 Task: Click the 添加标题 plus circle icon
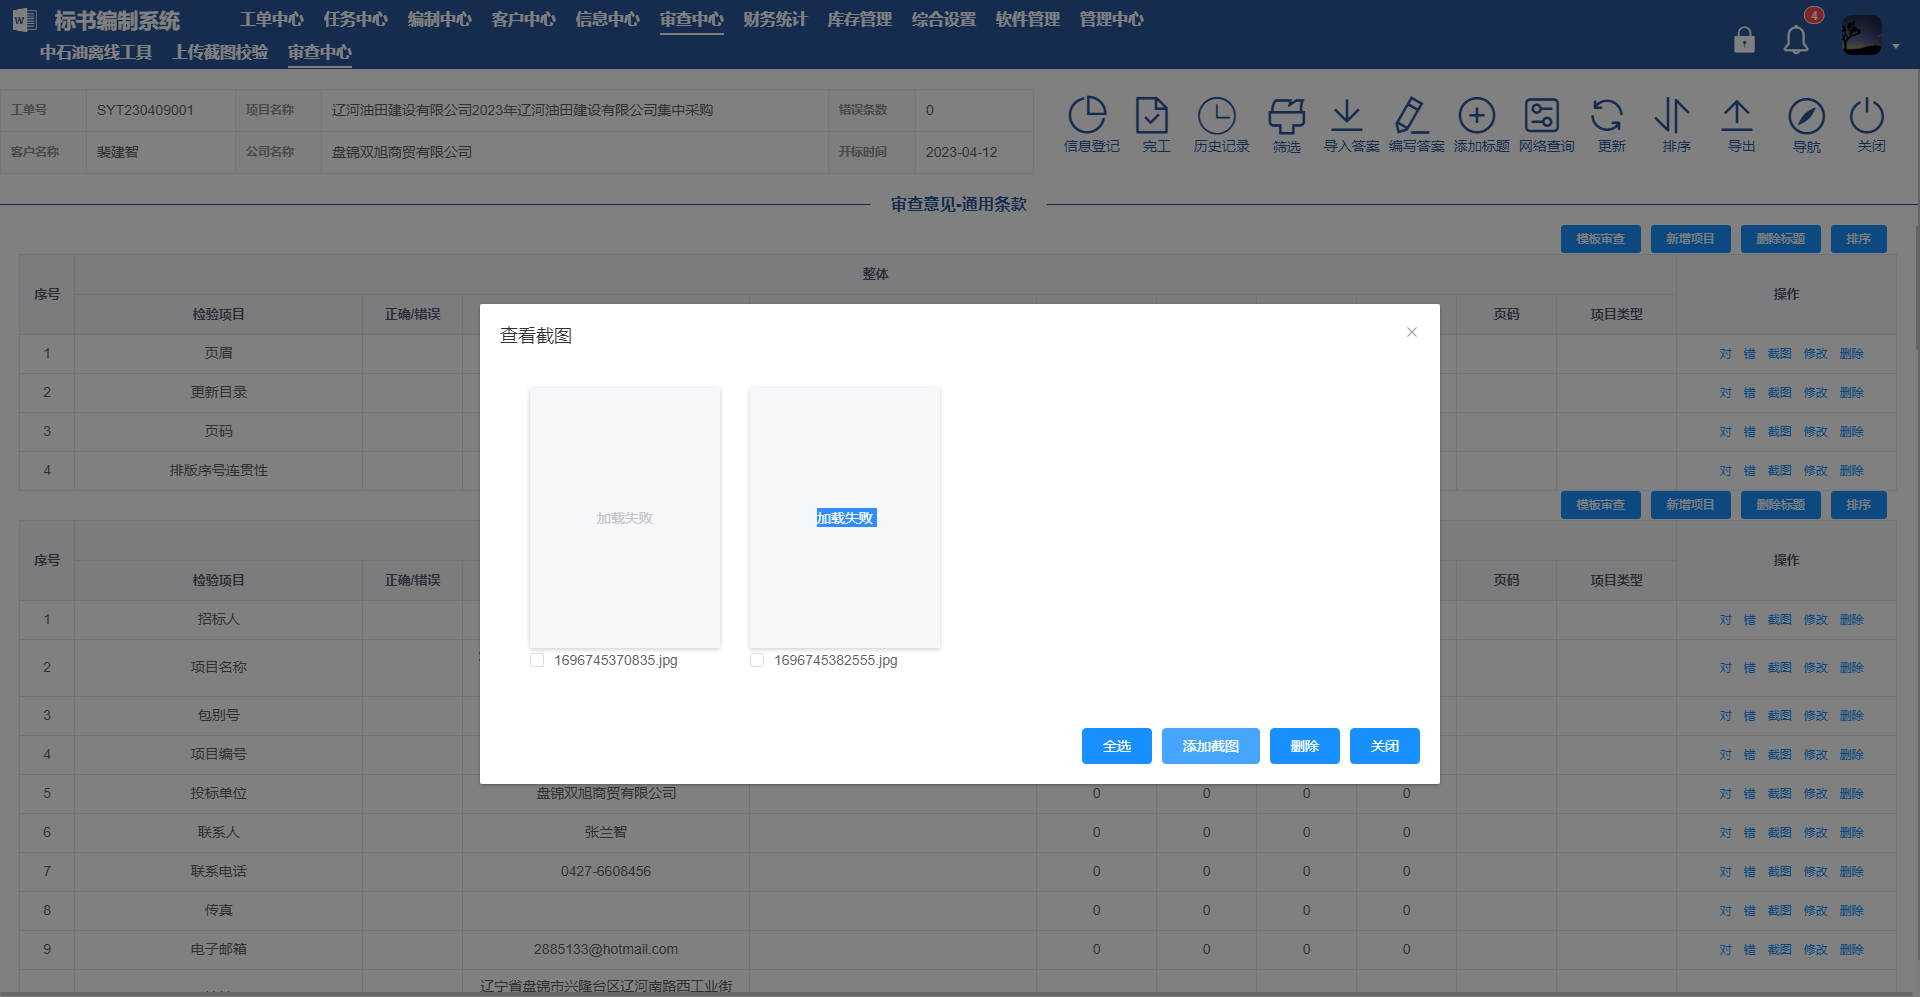tap(1477, 115)
